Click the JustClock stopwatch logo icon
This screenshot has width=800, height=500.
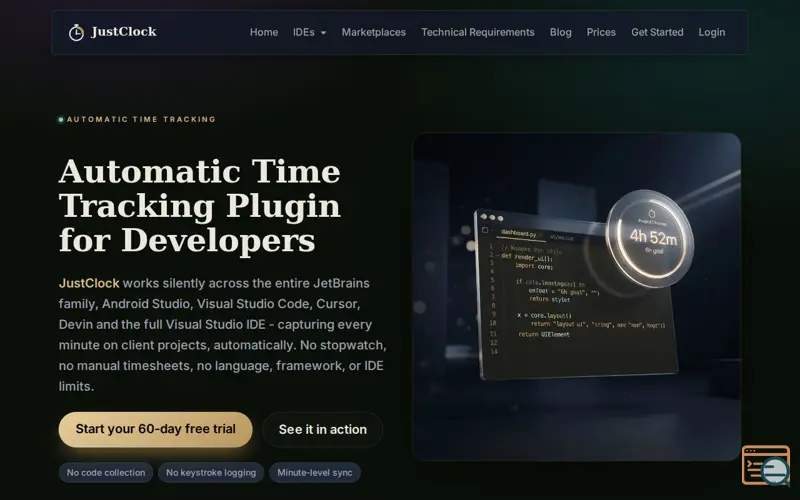(76, 32)
